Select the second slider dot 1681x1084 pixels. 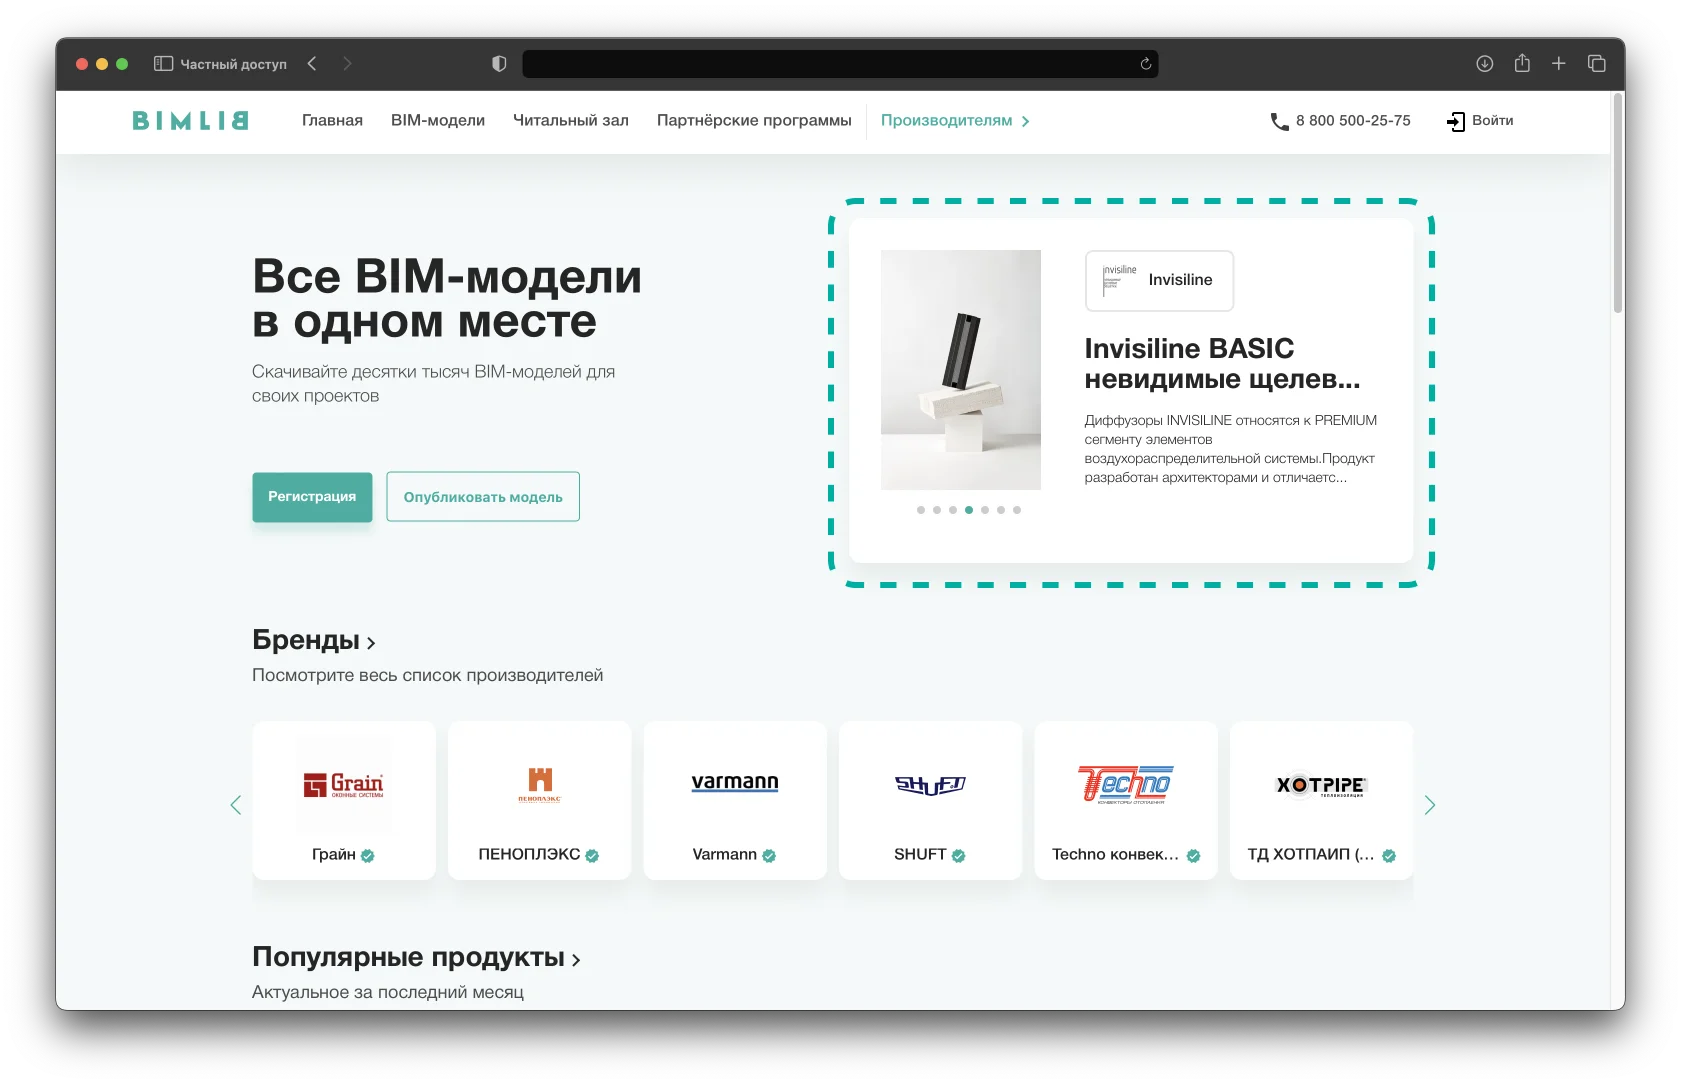[x=937, y=510]
